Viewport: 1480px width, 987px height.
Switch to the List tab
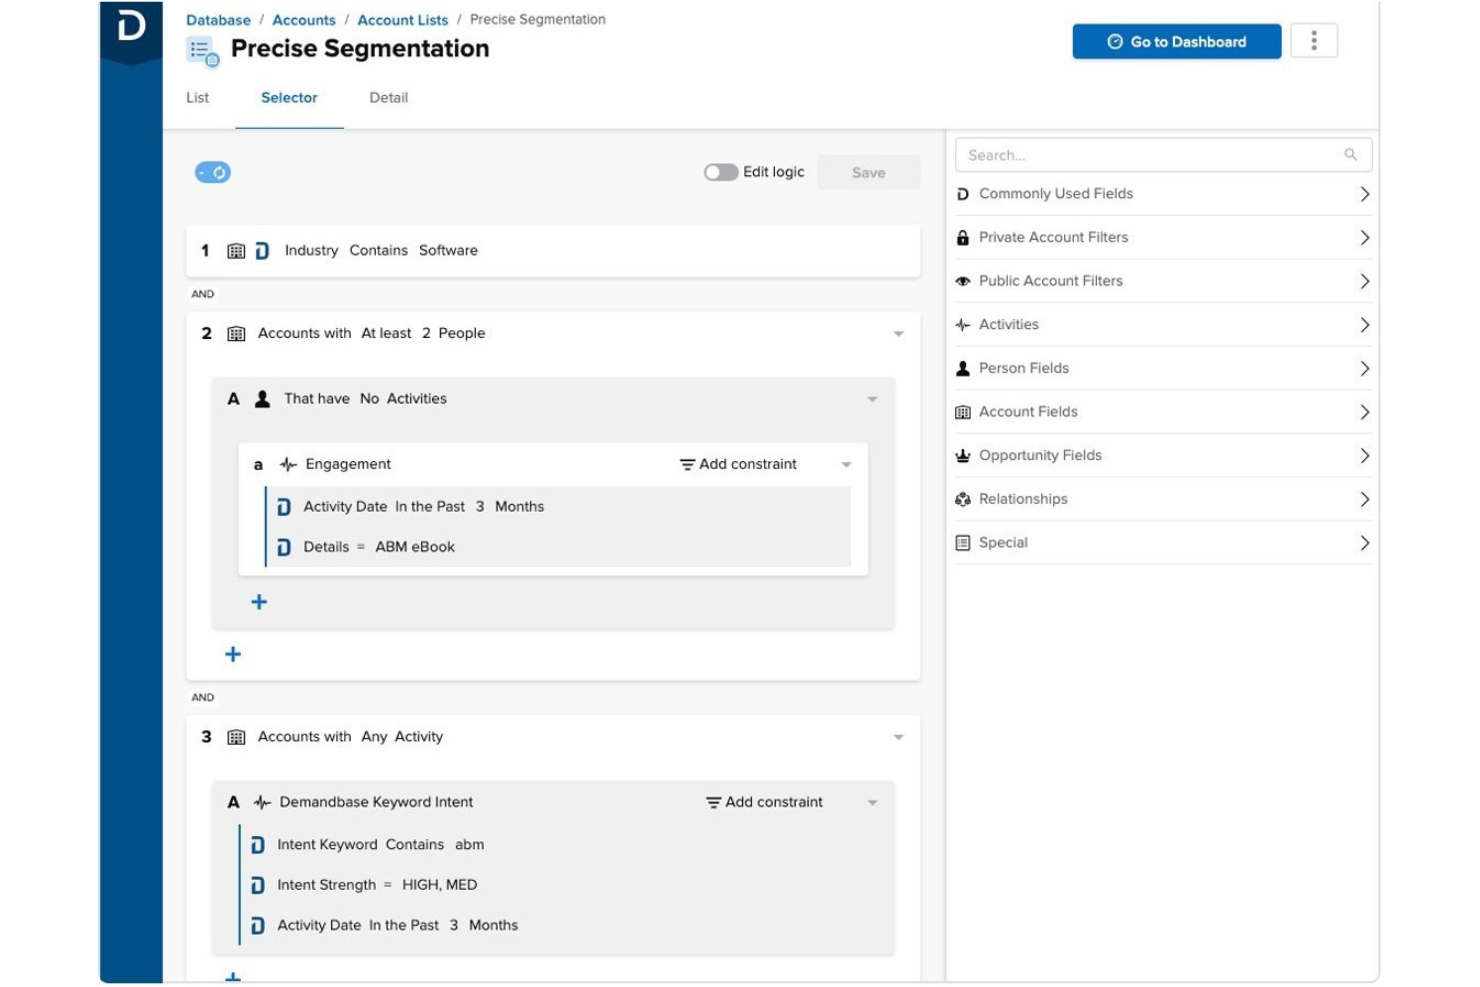(x=198, y=98)
